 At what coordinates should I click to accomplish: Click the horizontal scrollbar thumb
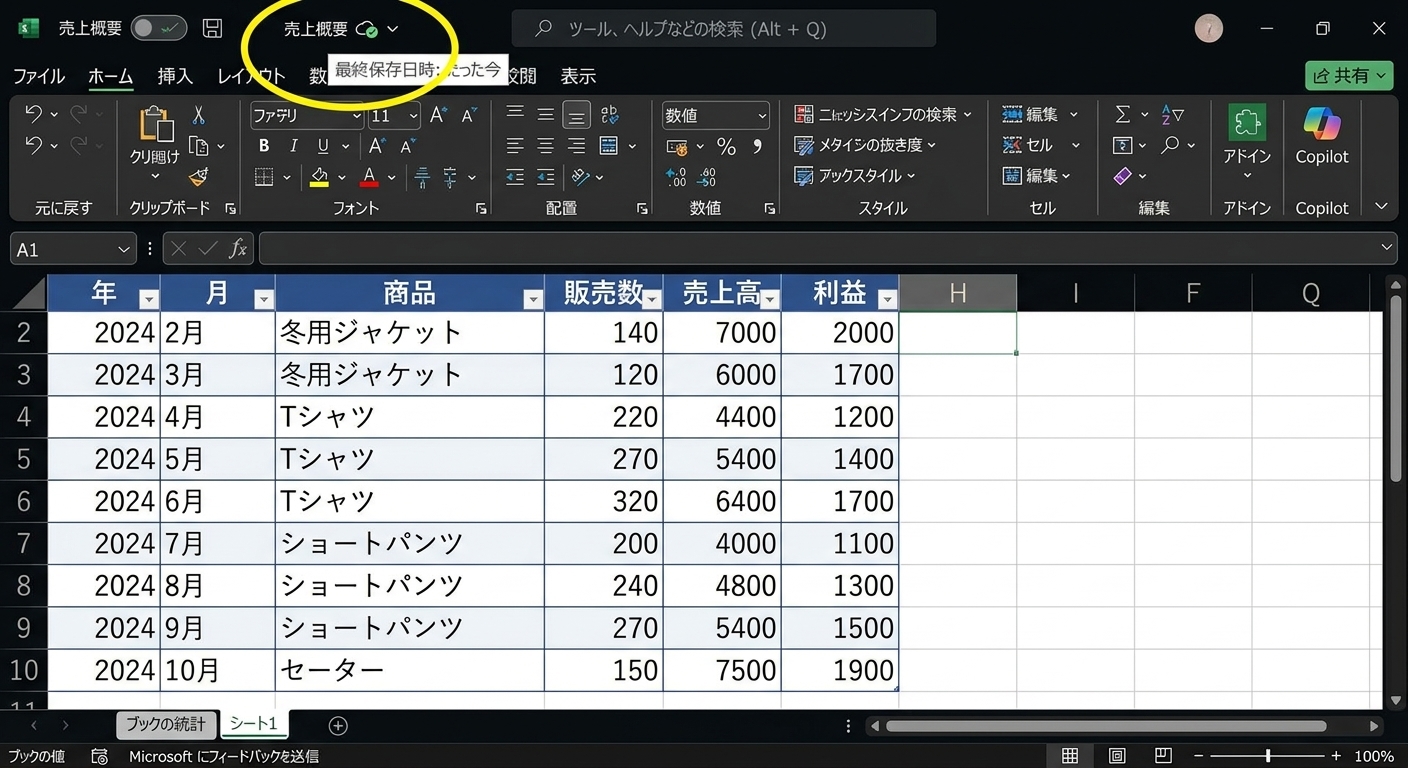click(1106, 726)
